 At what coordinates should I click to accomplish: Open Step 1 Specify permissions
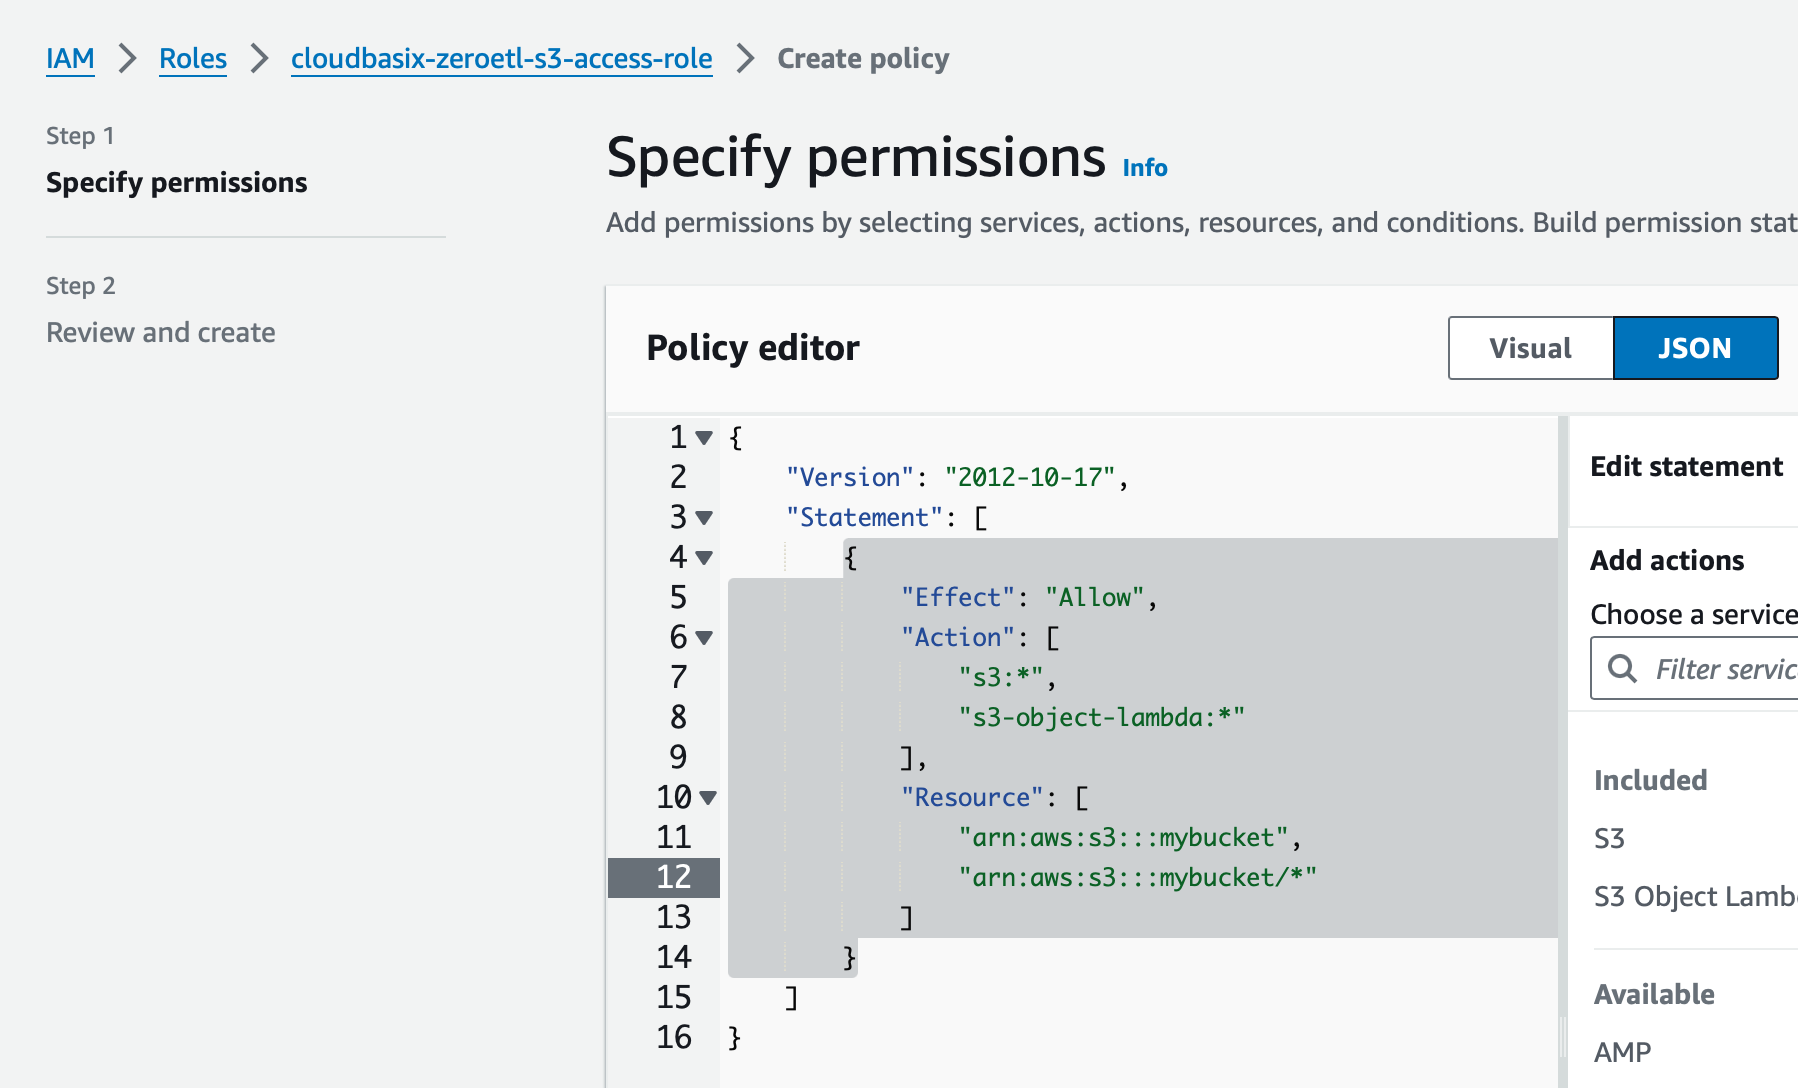pos(177,182)
